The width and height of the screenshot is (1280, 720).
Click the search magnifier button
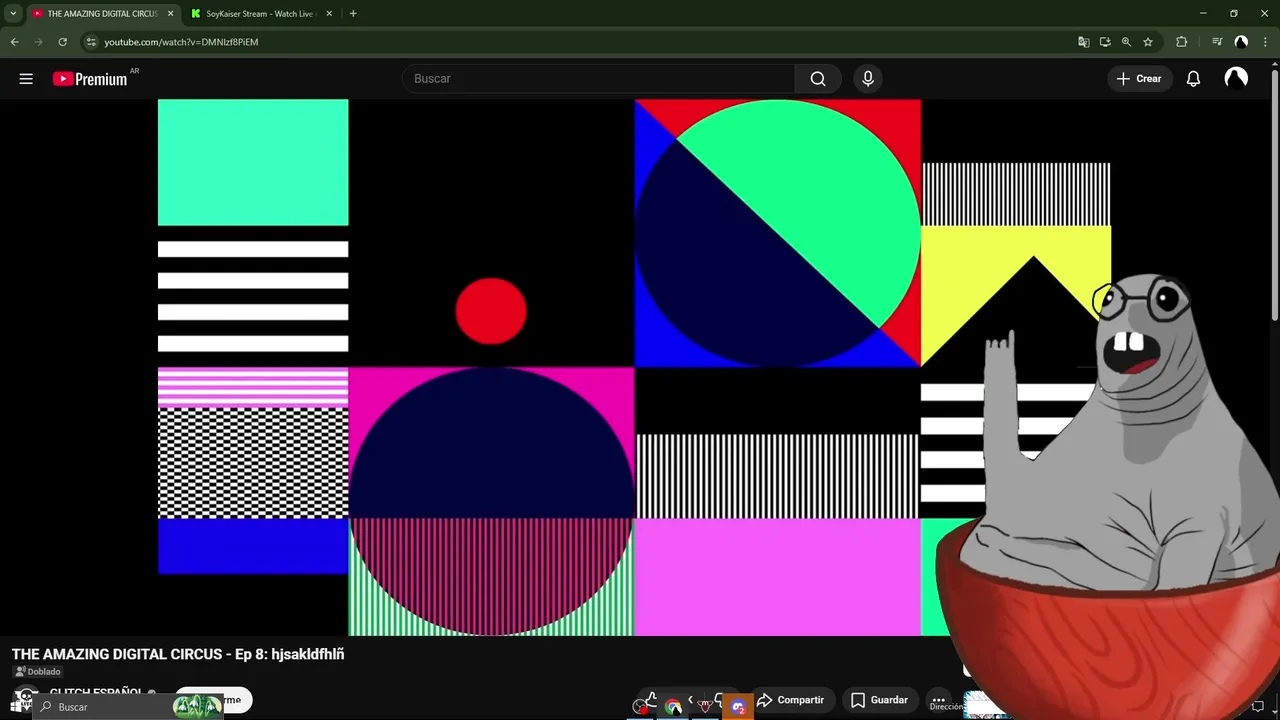tap(818, 79)
